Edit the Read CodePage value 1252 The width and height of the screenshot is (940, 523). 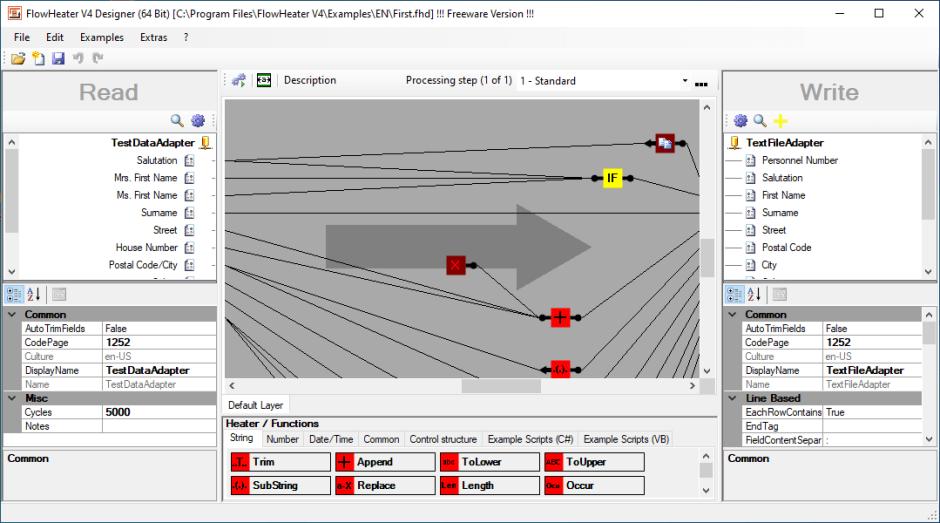click(159, 342)
